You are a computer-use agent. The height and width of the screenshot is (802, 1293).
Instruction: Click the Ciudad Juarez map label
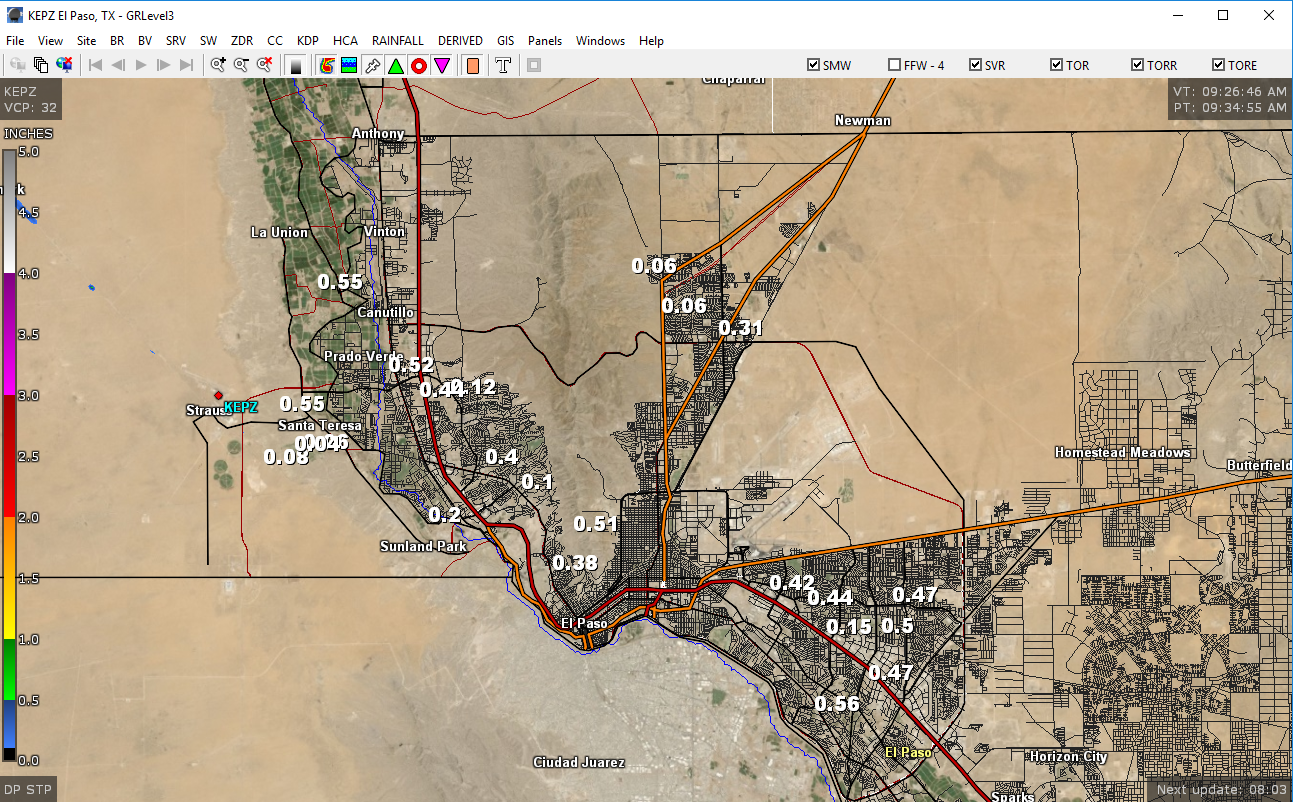[x=579, y=763]
